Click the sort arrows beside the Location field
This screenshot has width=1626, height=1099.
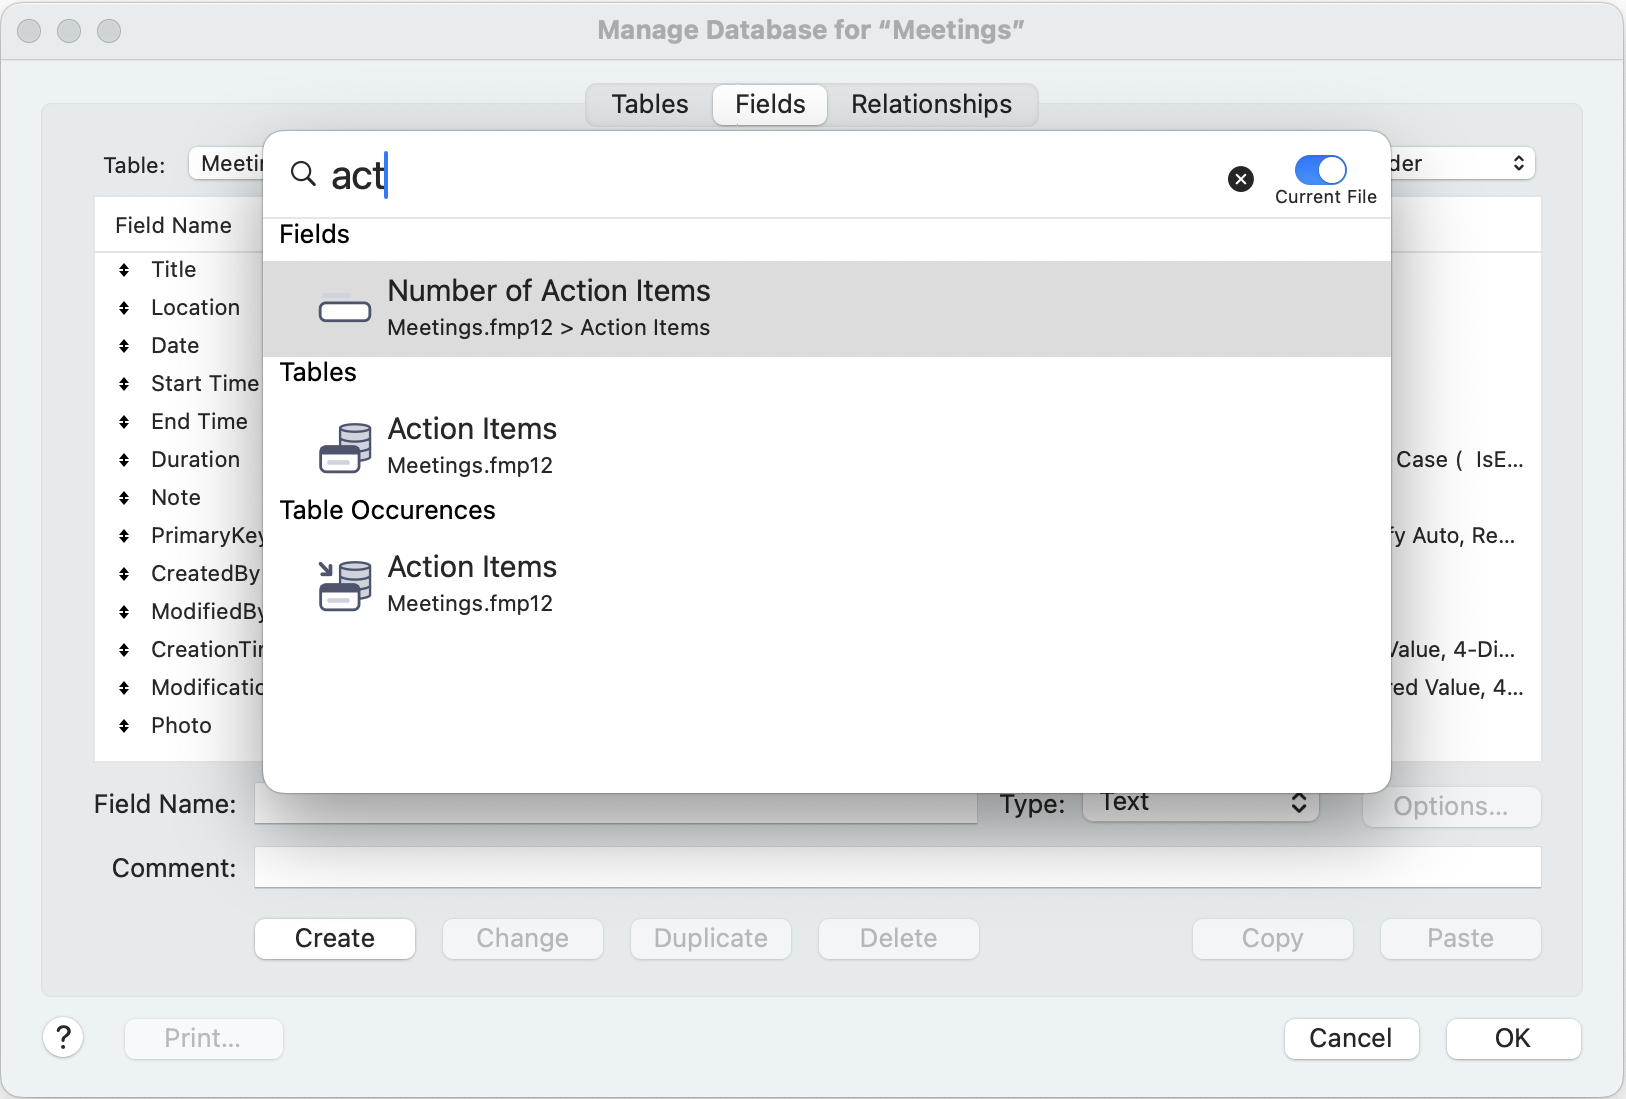[124, 307]
